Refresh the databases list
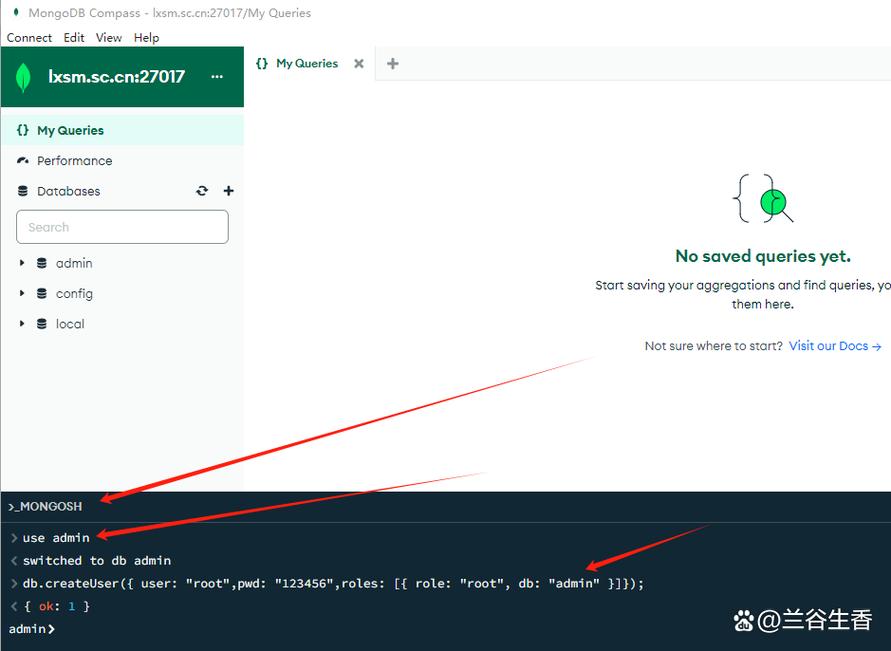891x651 pixels. click(x=202, y=191)
